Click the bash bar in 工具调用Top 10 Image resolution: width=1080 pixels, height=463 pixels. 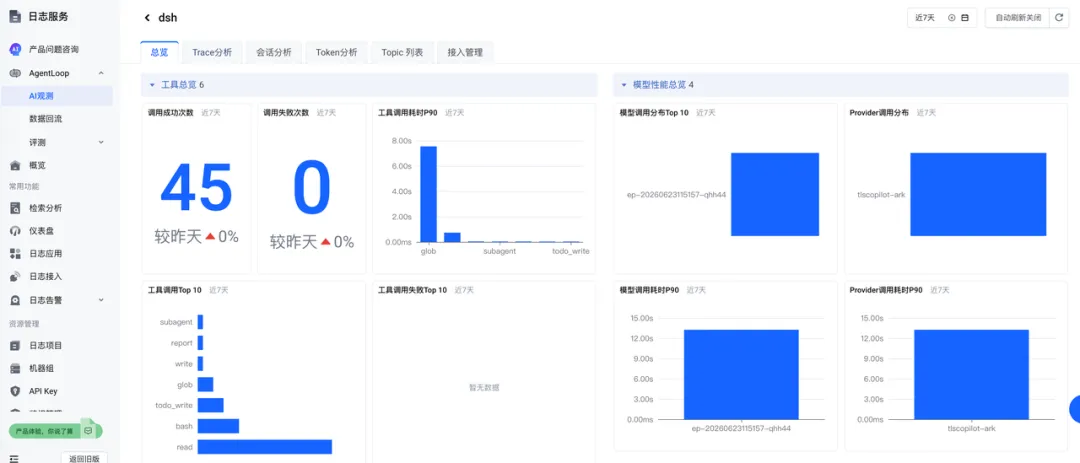click(x=218, y=426)
